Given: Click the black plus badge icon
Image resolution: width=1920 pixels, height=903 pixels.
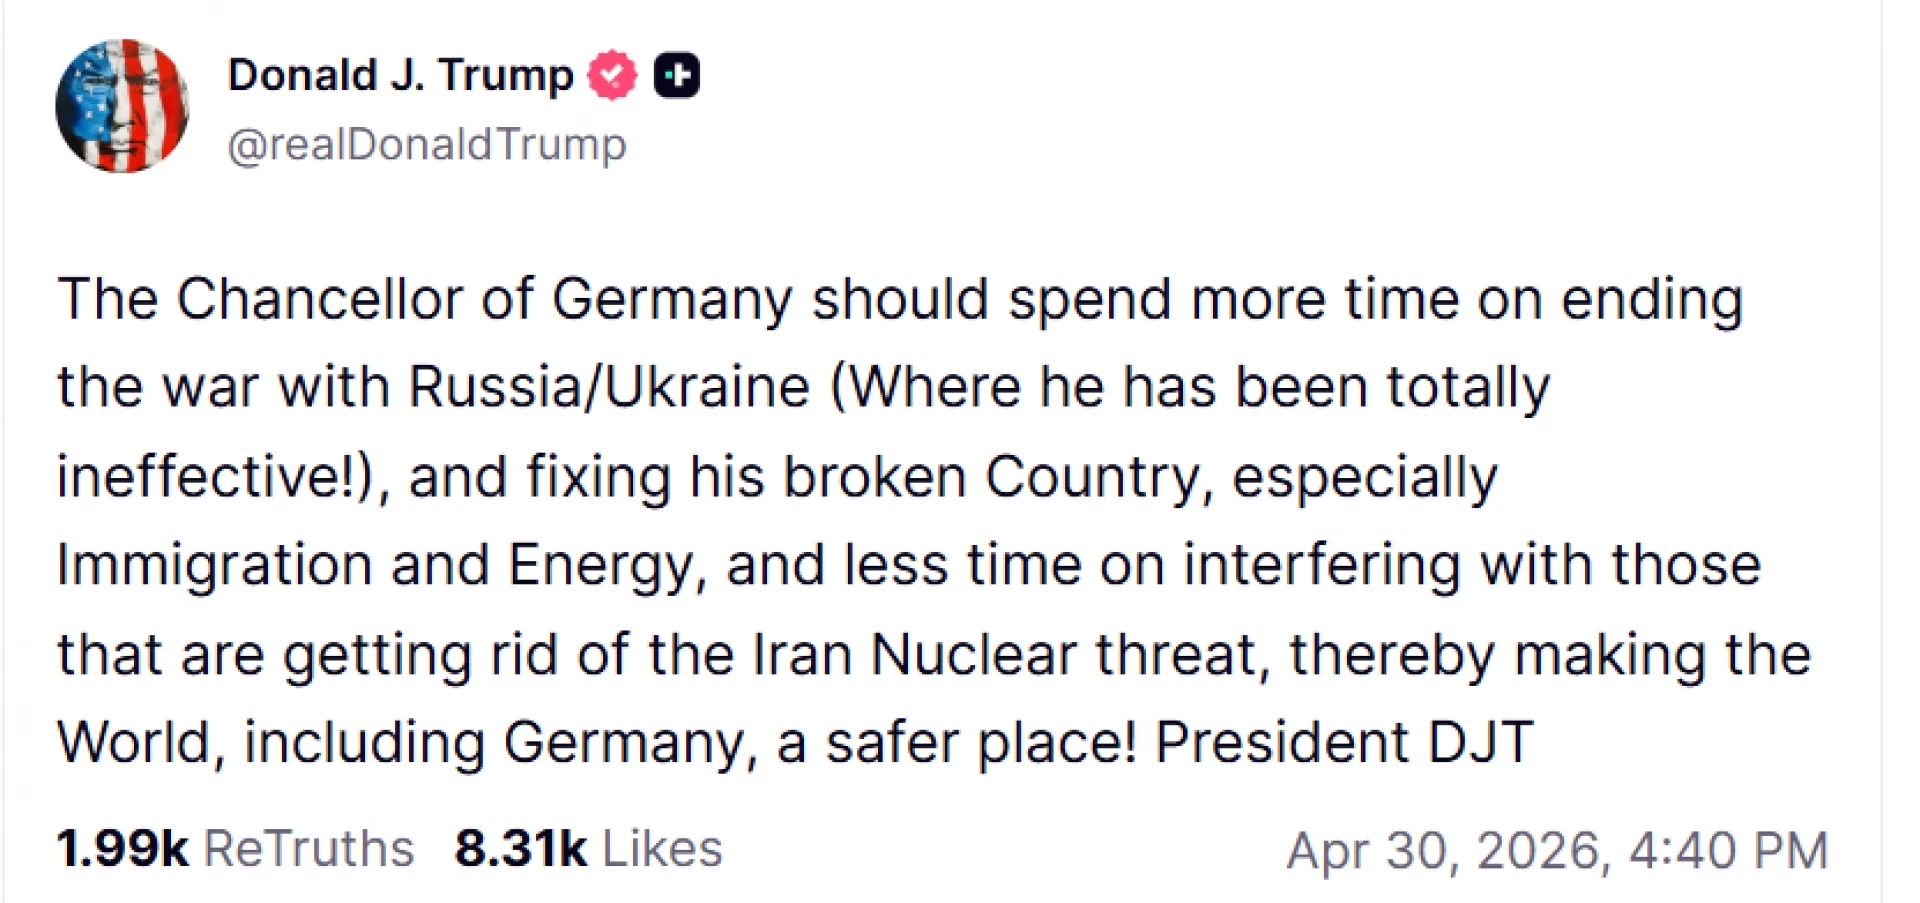Looking at the screenshot, I should 677,76.
